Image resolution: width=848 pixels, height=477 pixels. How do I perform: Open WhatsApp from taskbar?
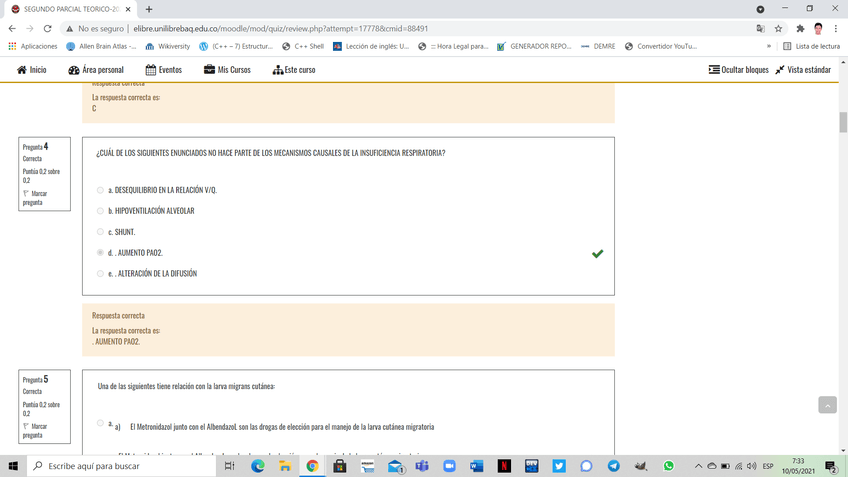(668, 466)
